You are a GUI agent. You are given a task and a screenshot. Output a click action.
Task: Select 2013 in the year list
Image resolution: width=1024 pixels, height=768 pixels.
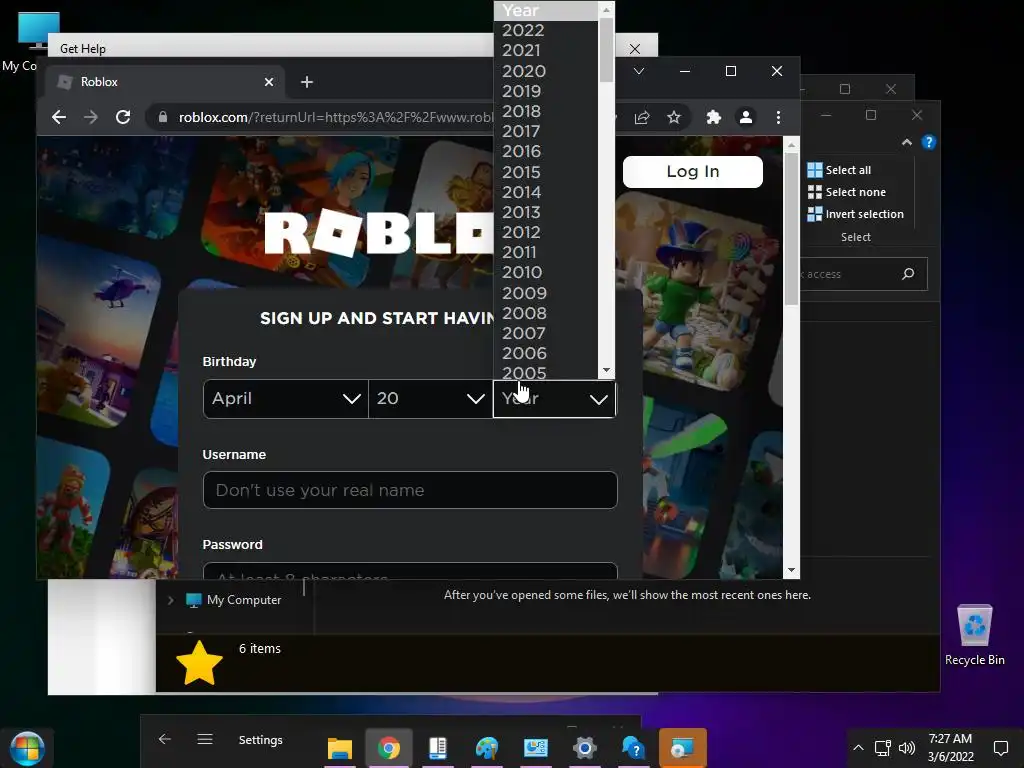(545, 212)
